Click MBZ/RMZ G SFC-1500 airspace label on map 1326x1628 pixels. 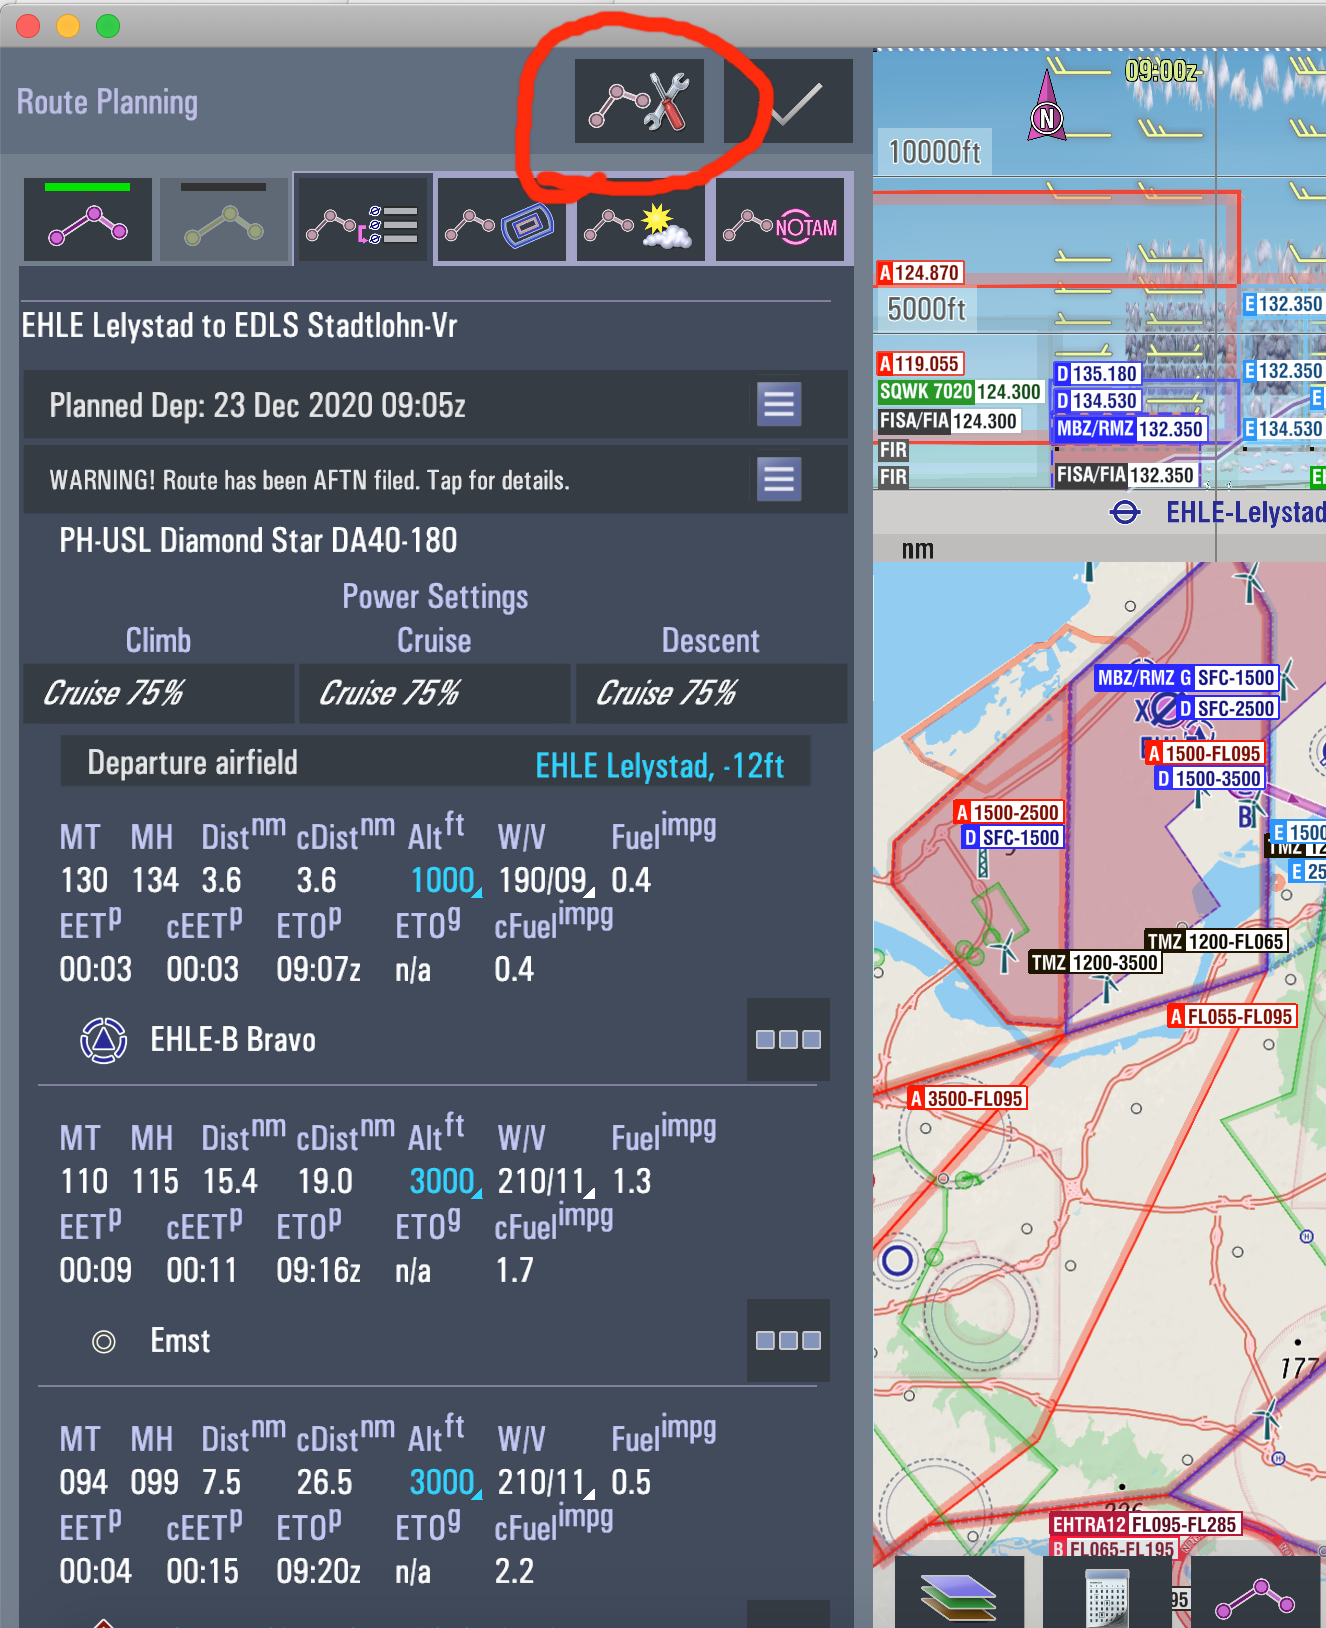tap(1186, 678)
